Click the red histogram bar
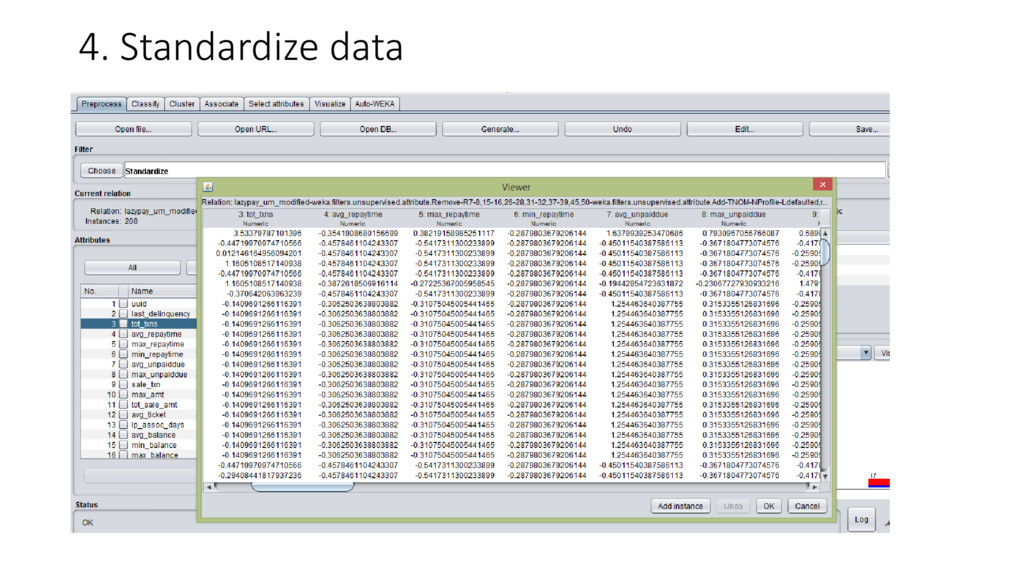The width and height of the screenshot is (1024, 576). (x=879, y=482)
